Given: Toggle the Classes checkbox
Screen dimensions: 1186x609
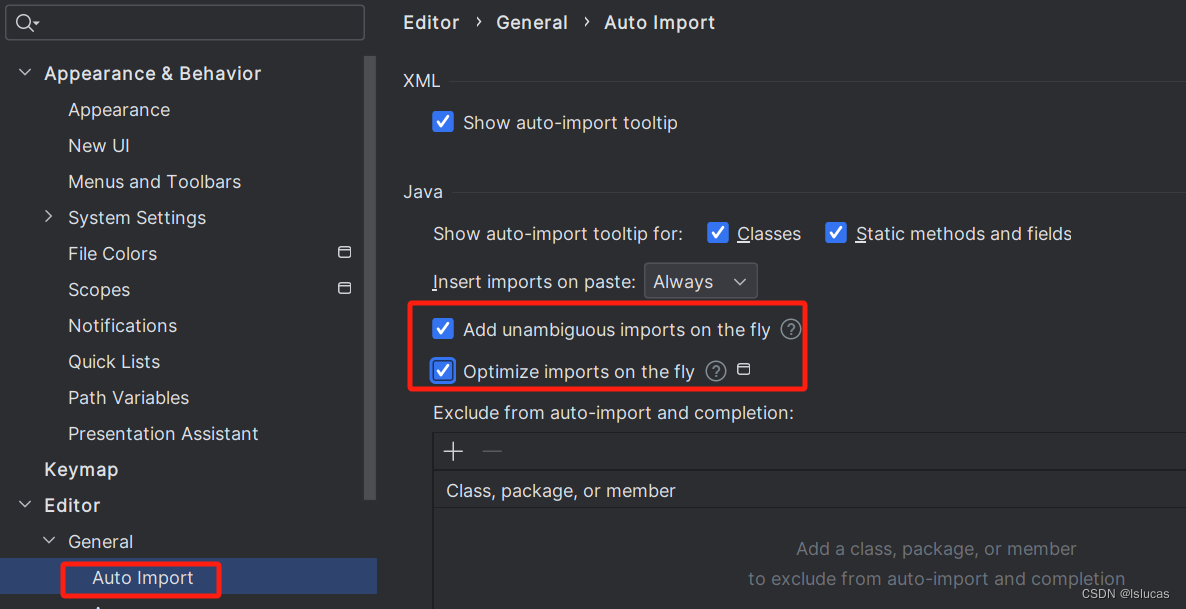Looking at the screenshot, I should [x=717, y=233].
